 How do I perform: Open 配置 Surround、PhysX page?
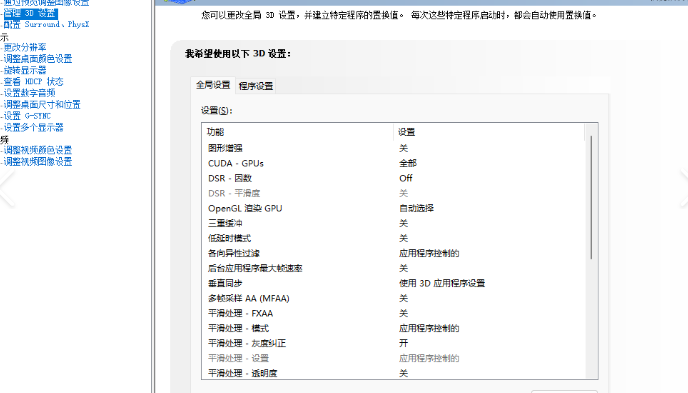point(46,24)
